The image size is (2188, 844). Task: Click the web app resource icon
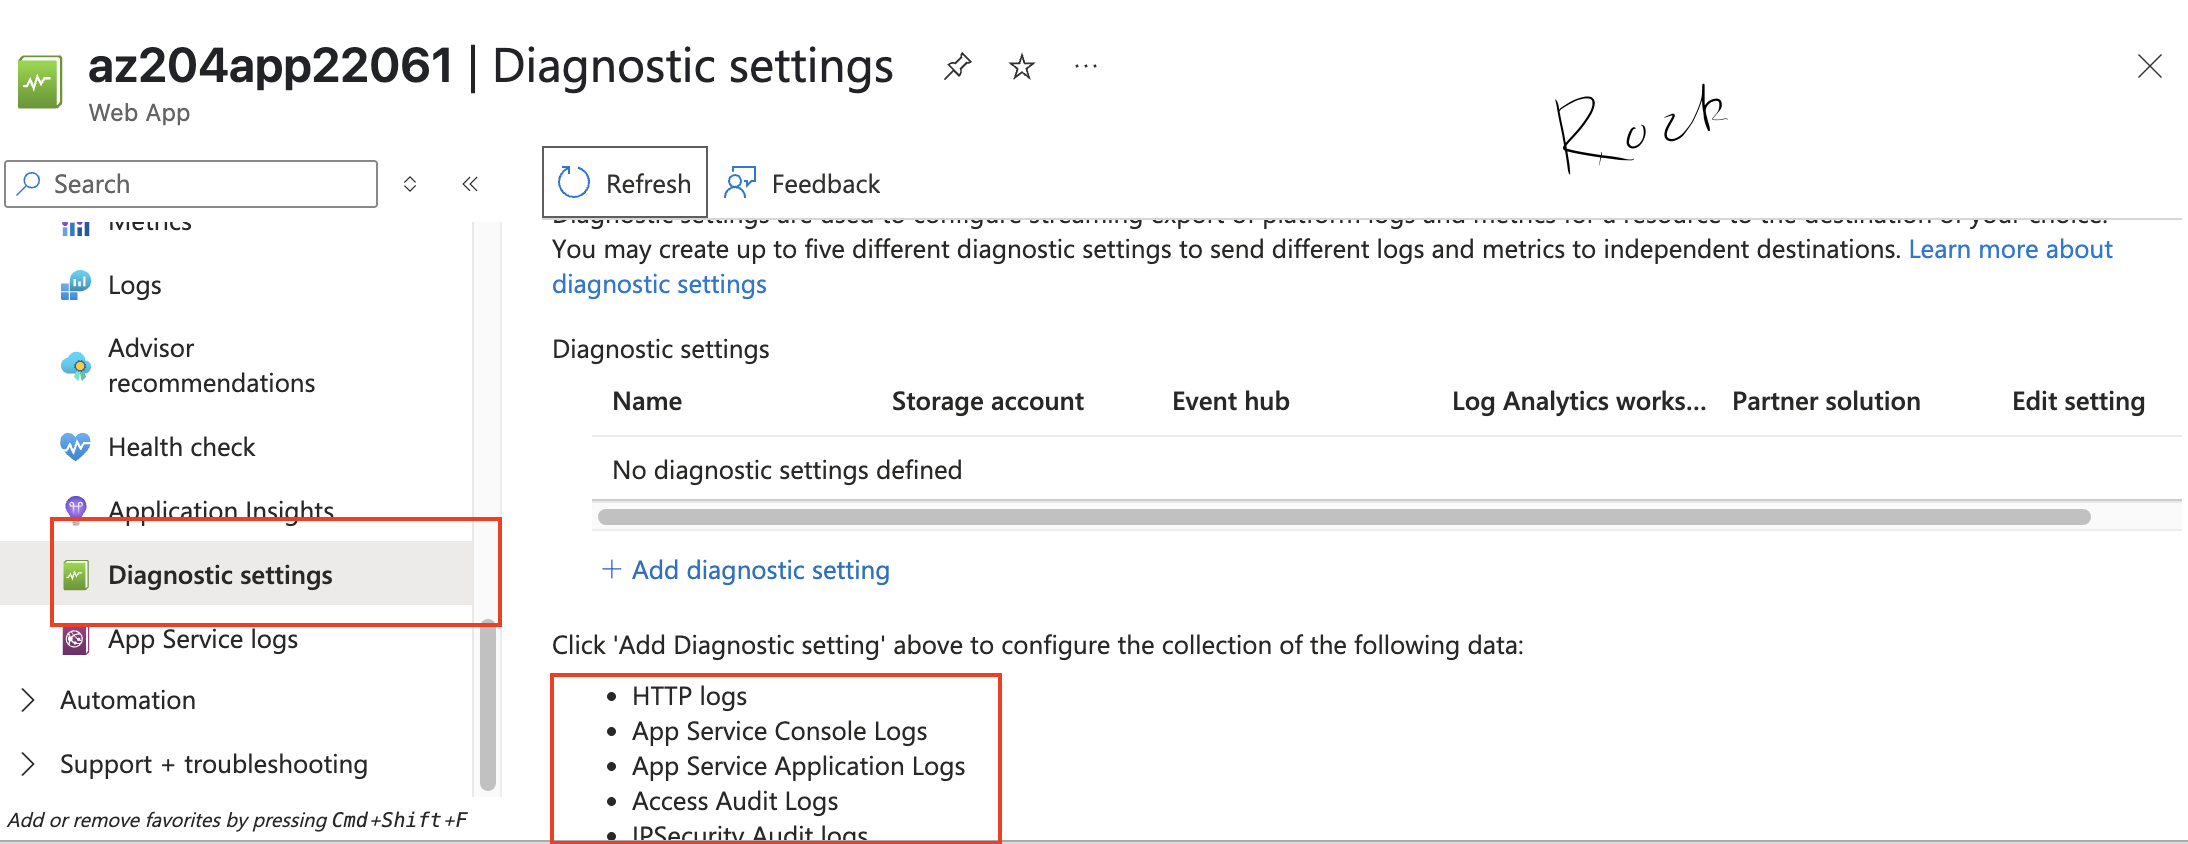pyautogui.click(x=40, y=82)
